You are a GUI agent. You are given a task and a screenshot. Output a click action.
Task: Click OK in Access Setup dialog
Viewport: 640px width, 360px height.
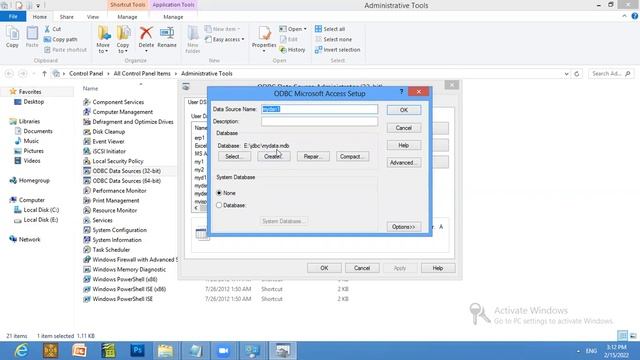(404, 110)
